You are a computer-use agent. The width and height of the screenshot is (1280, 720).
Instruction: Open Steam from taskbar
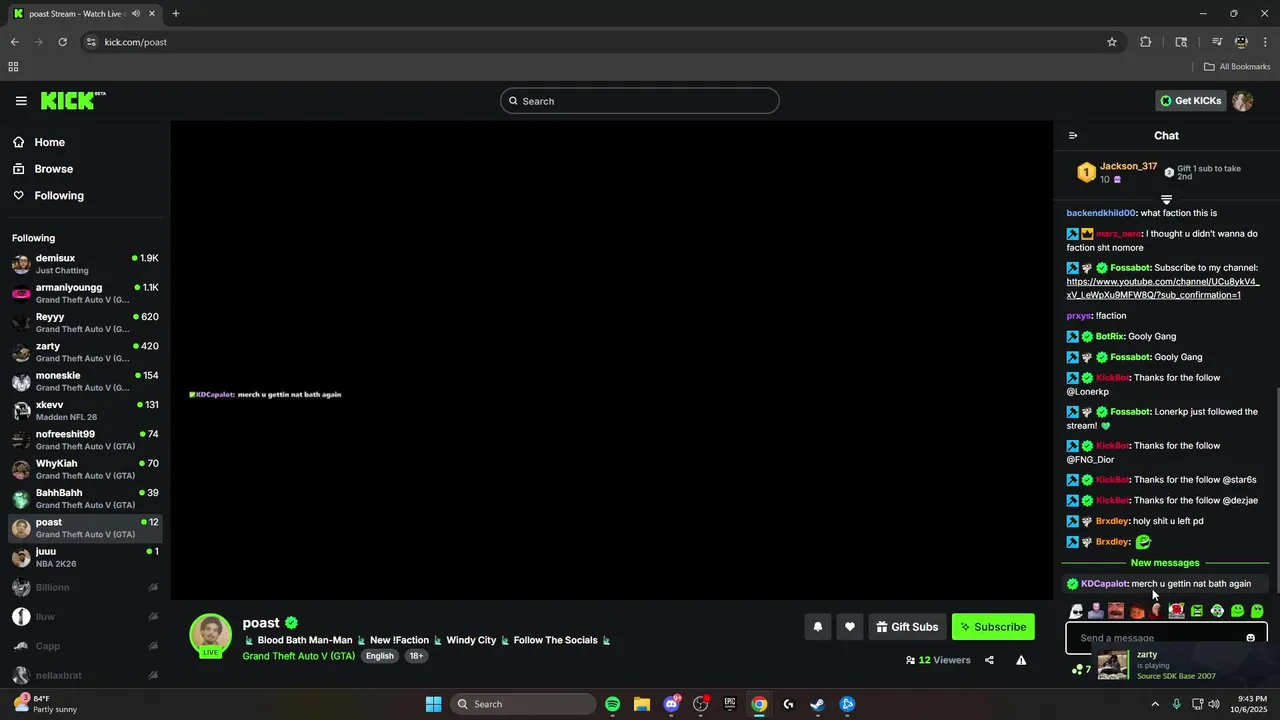click(x=817, y=704)
